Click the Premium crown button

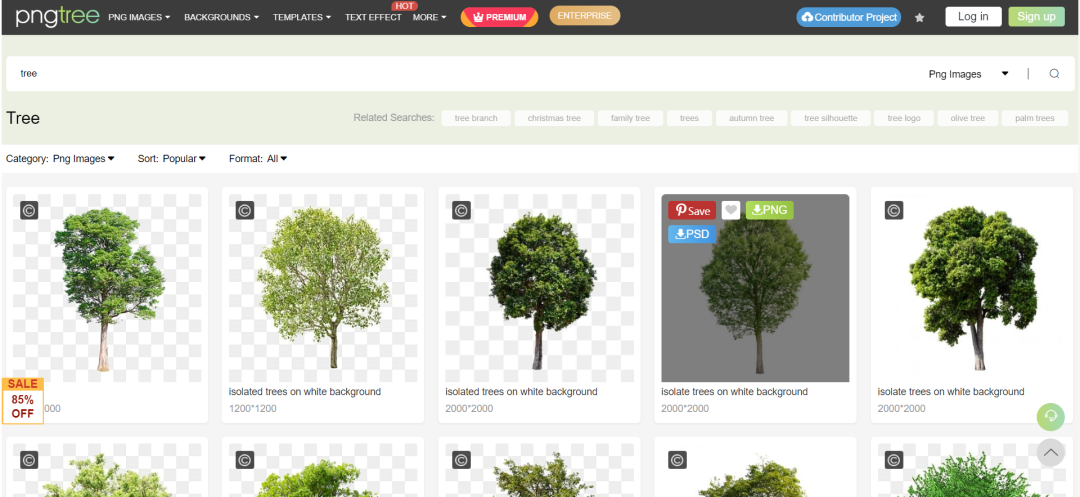499,17
